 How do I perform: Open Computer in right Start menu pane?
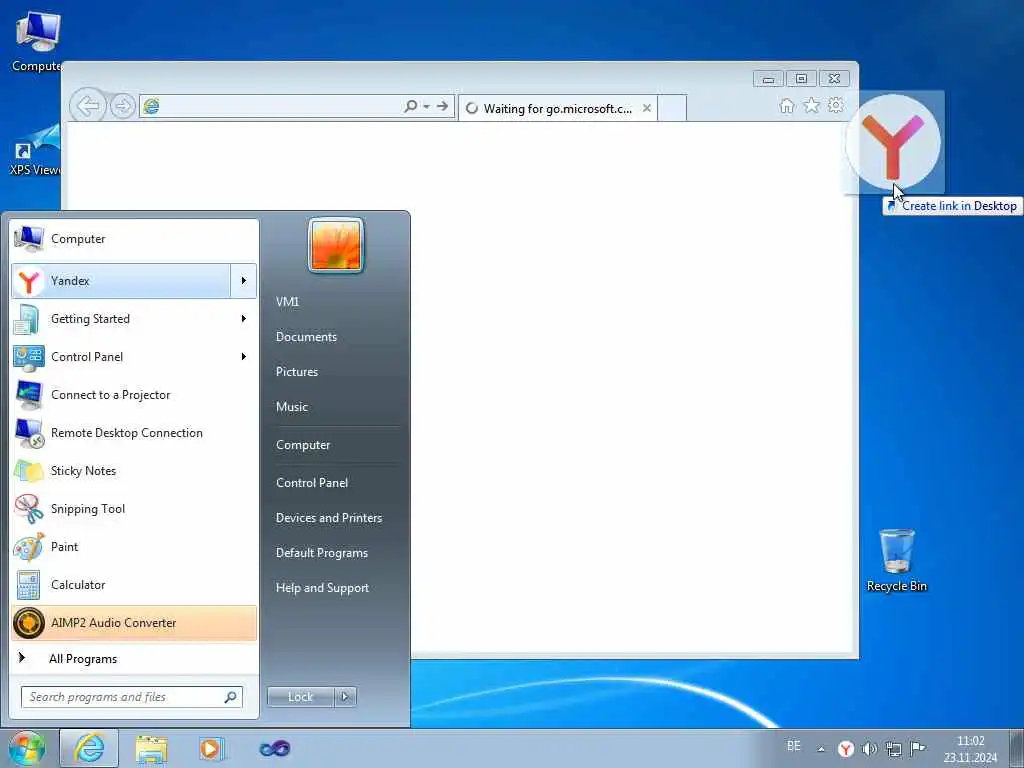(x=303, y=445)
